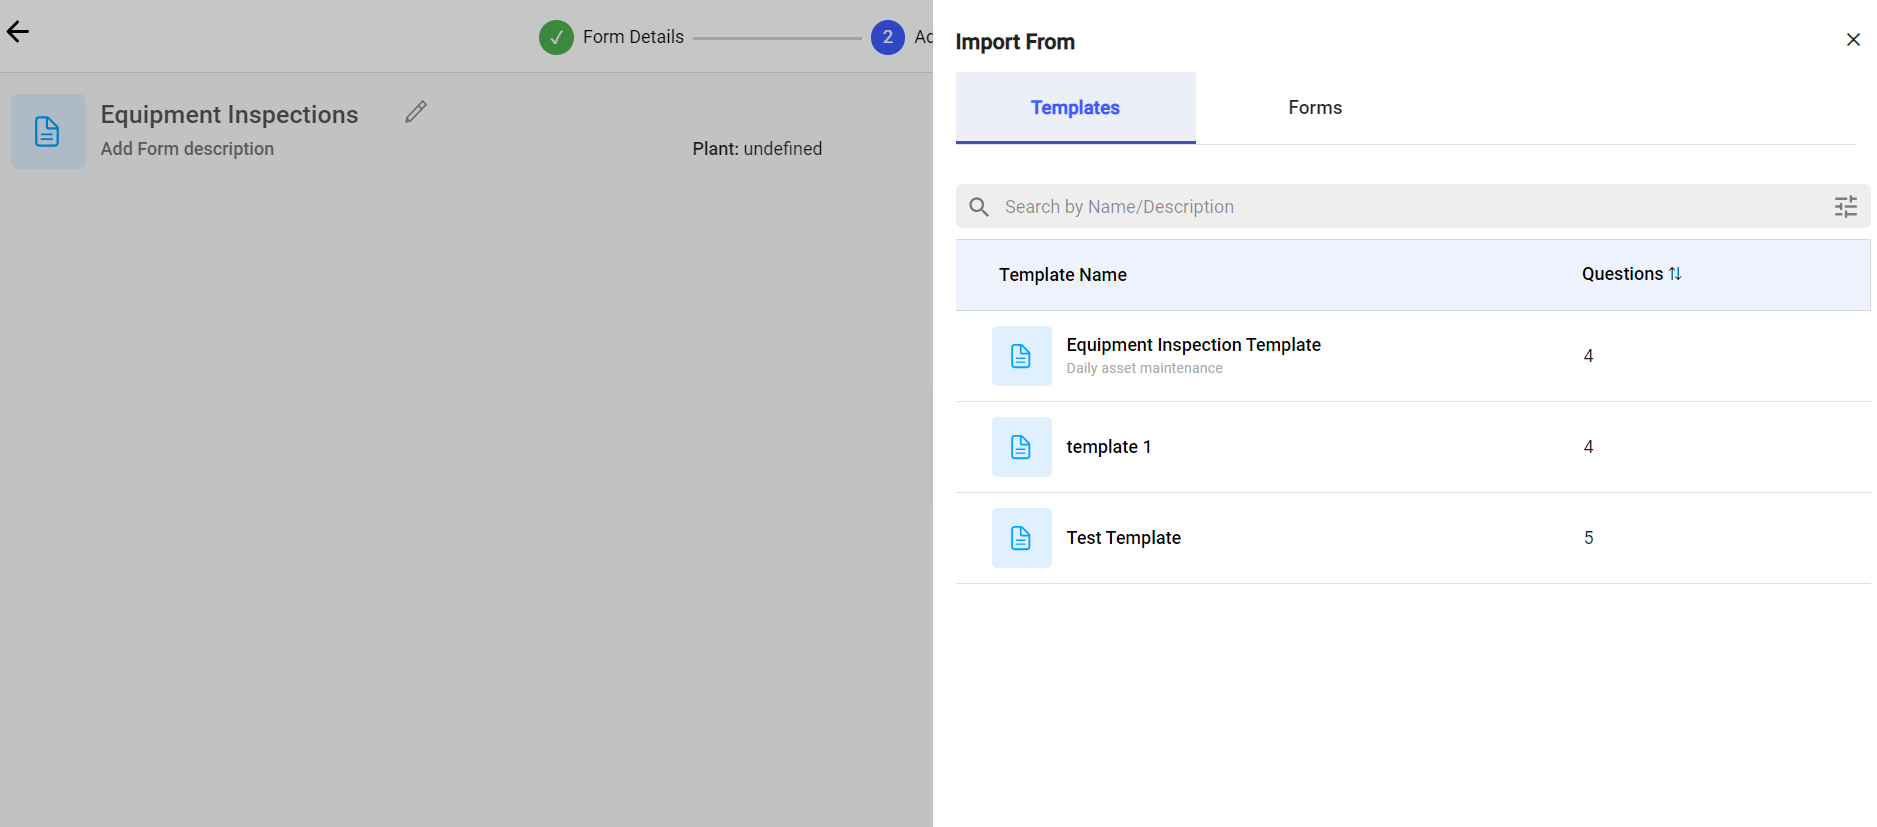This screenshot has height=827, width=1877.
Task: Click step 2 circle in the stepper
Action: (x=887, y=37)
